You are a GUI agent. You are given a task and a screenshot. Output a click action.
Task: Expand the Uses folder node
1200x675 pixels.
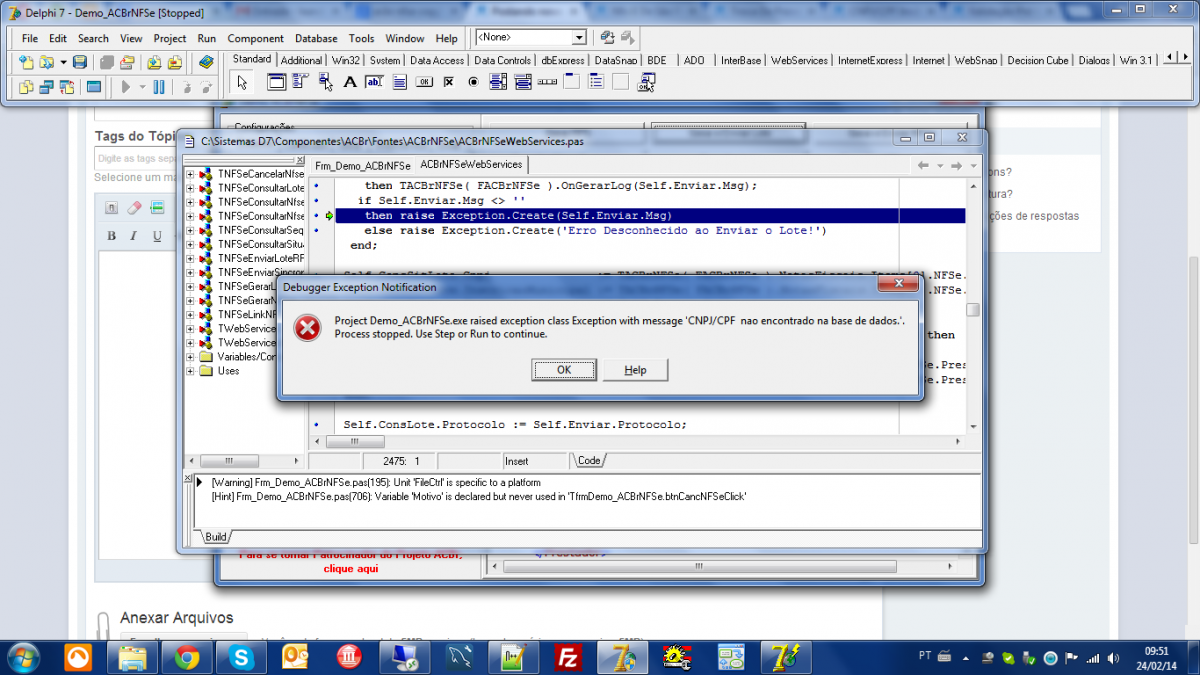click(191, 370)
